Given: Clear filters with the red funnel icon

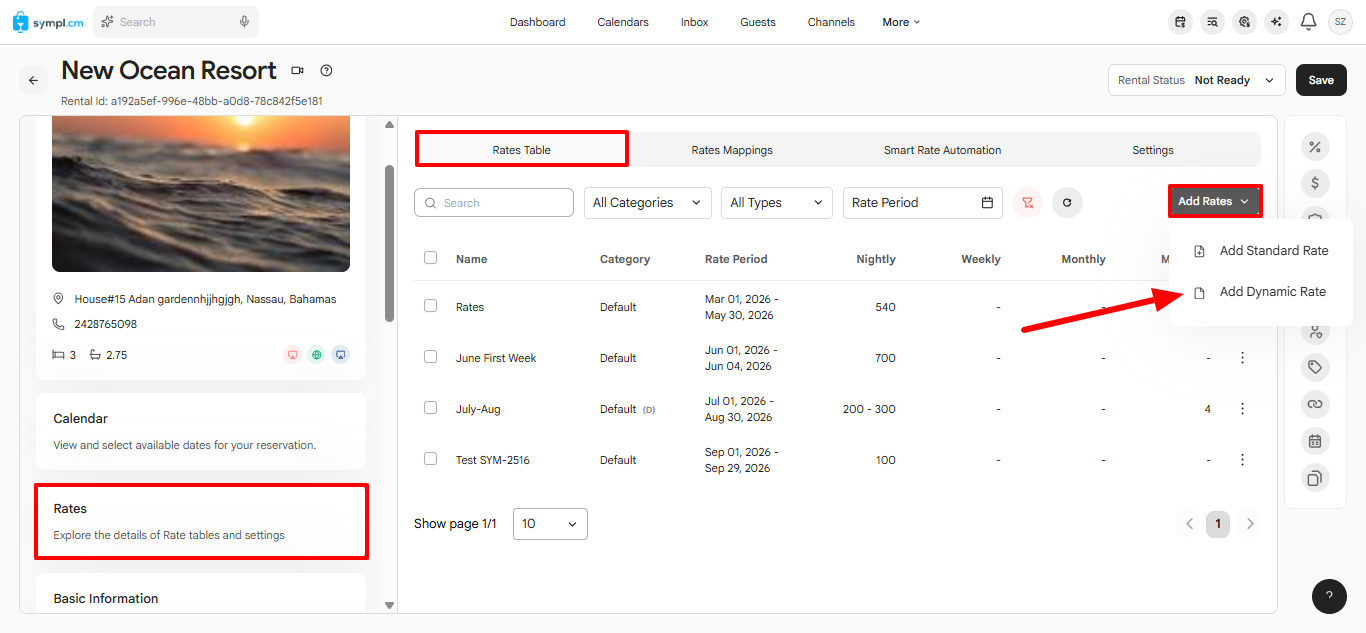Looking at the screenshot, I should (x=1027, y=202).
